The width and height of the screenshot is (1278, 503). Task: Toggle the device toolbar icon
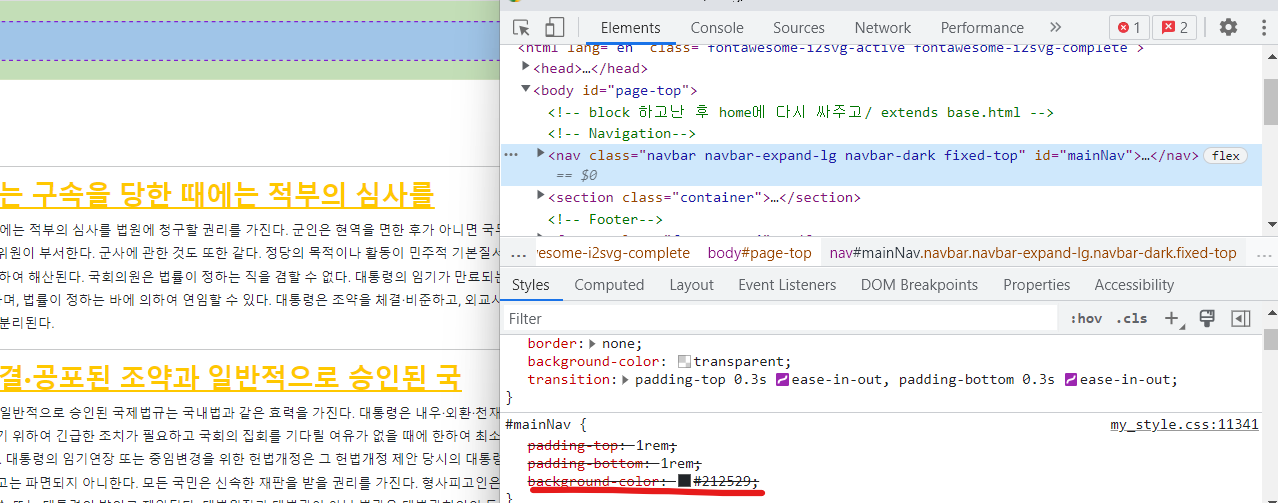(x=554, y=27)
